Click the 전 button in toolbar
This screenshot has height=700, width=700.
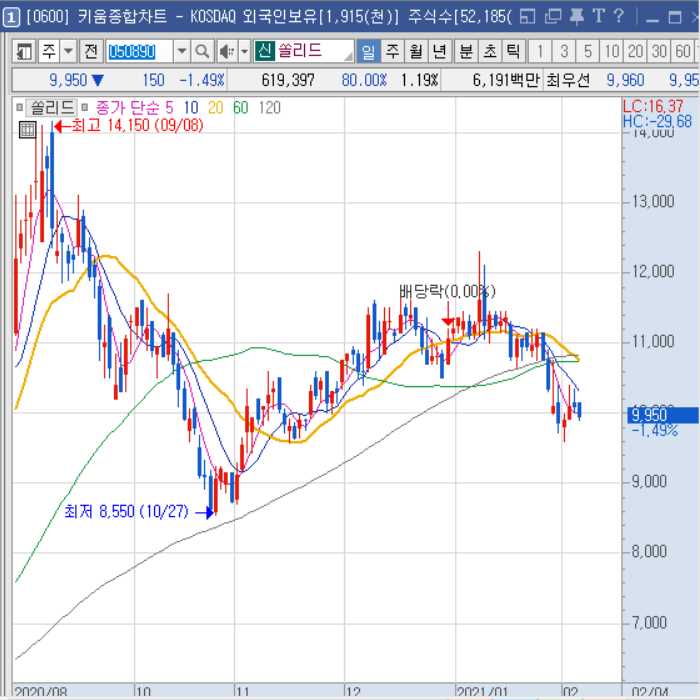(91, 52)
